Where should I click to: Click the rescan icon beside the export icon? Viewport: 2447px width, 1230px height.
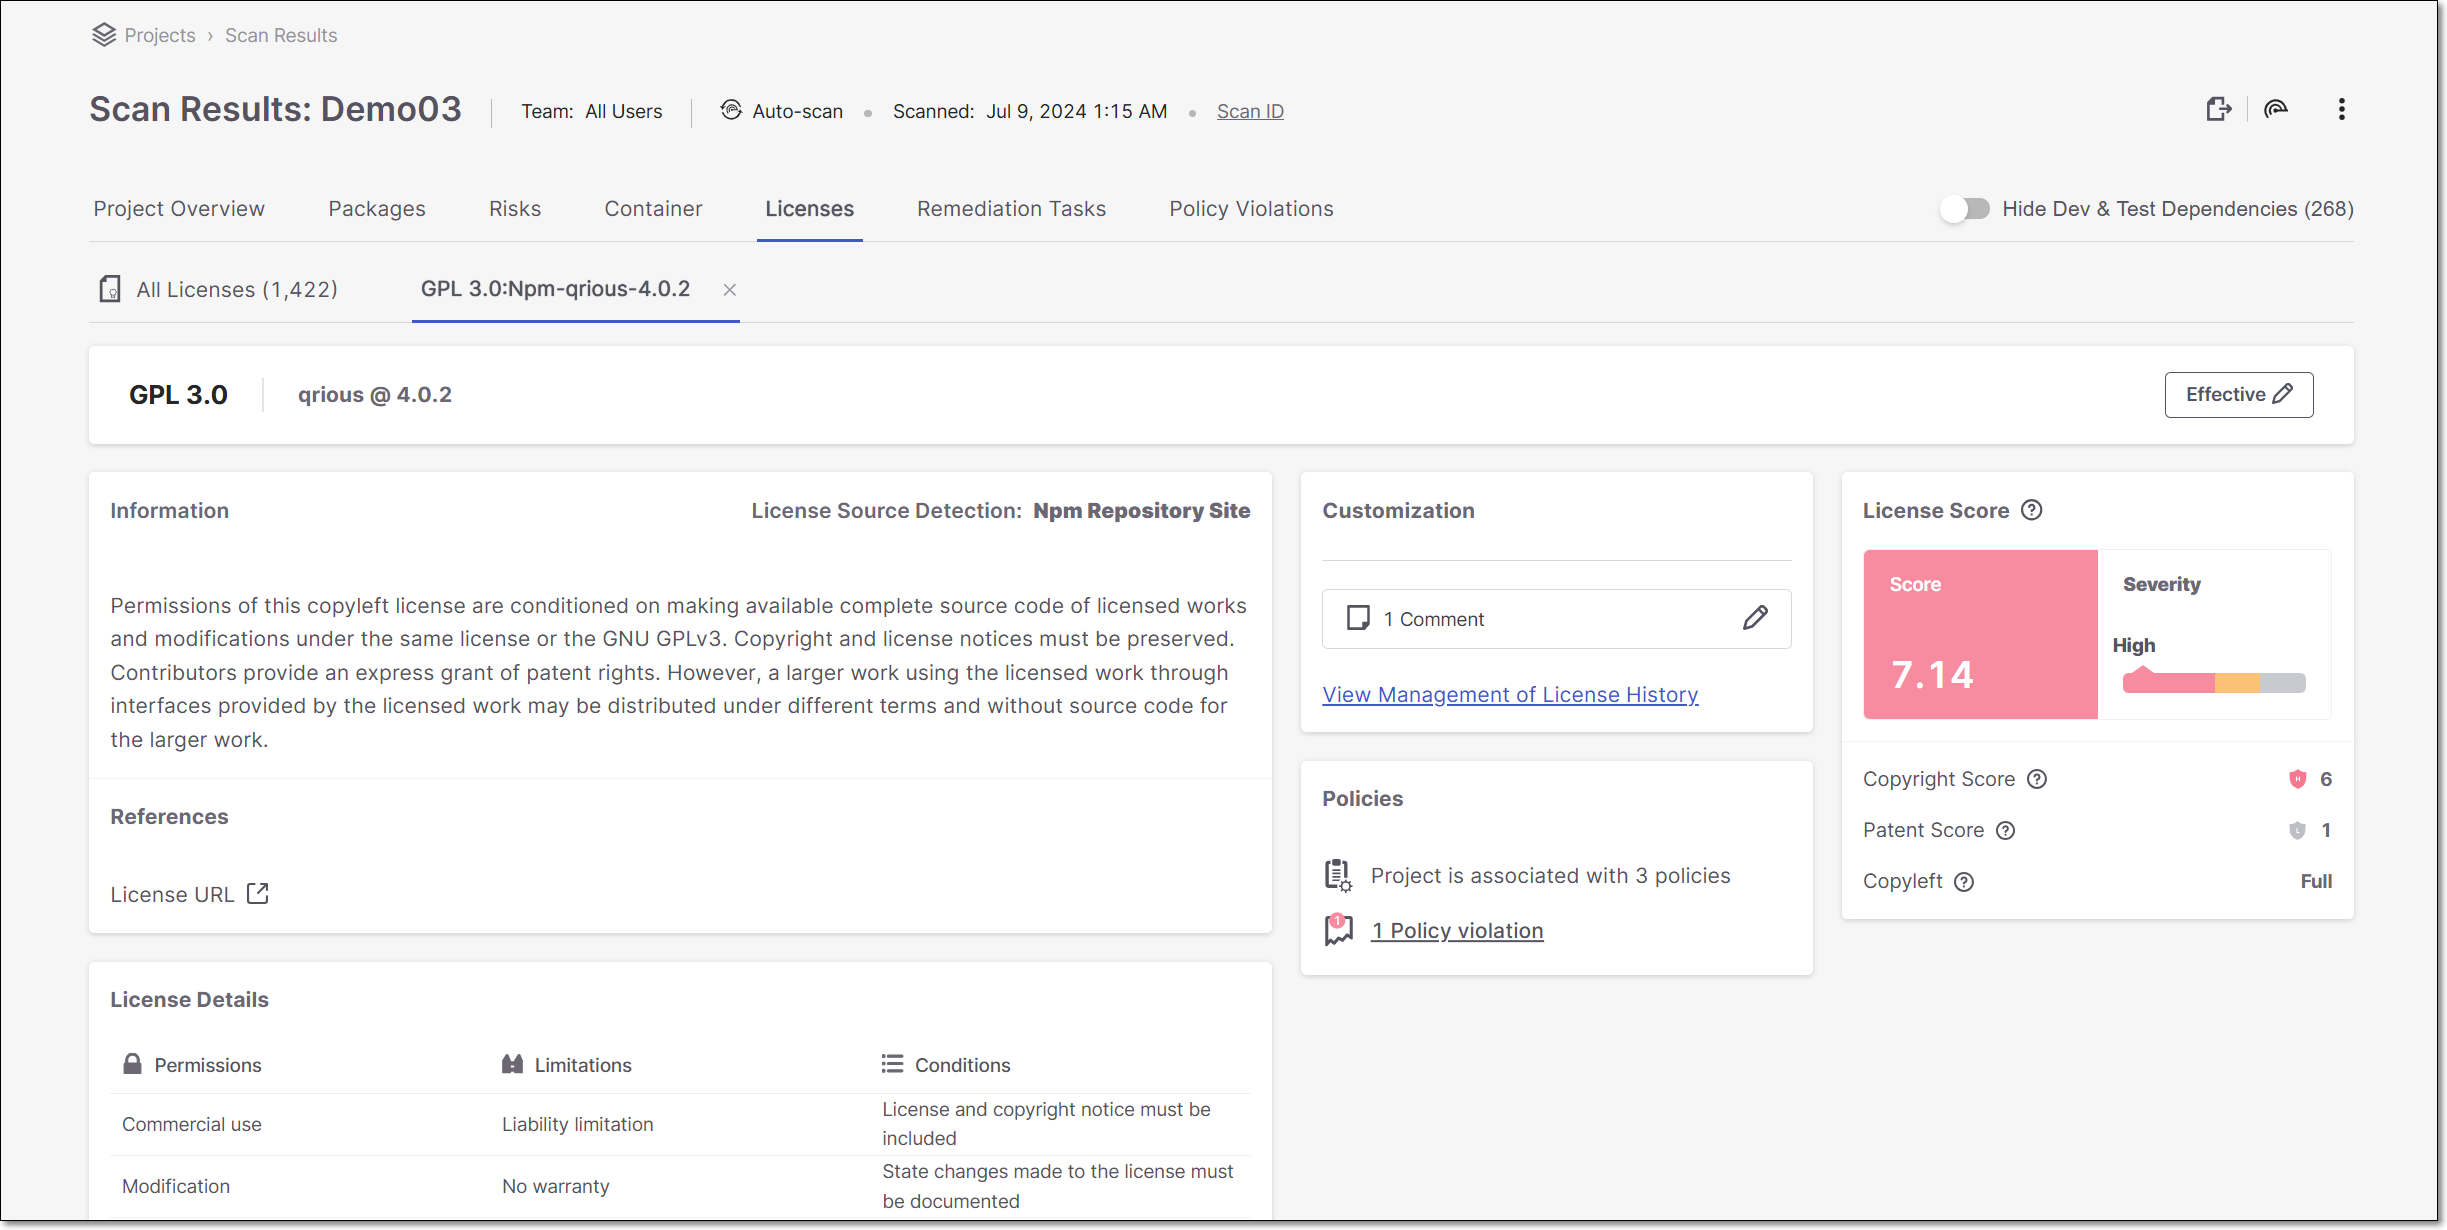(x=2276, y=110)
